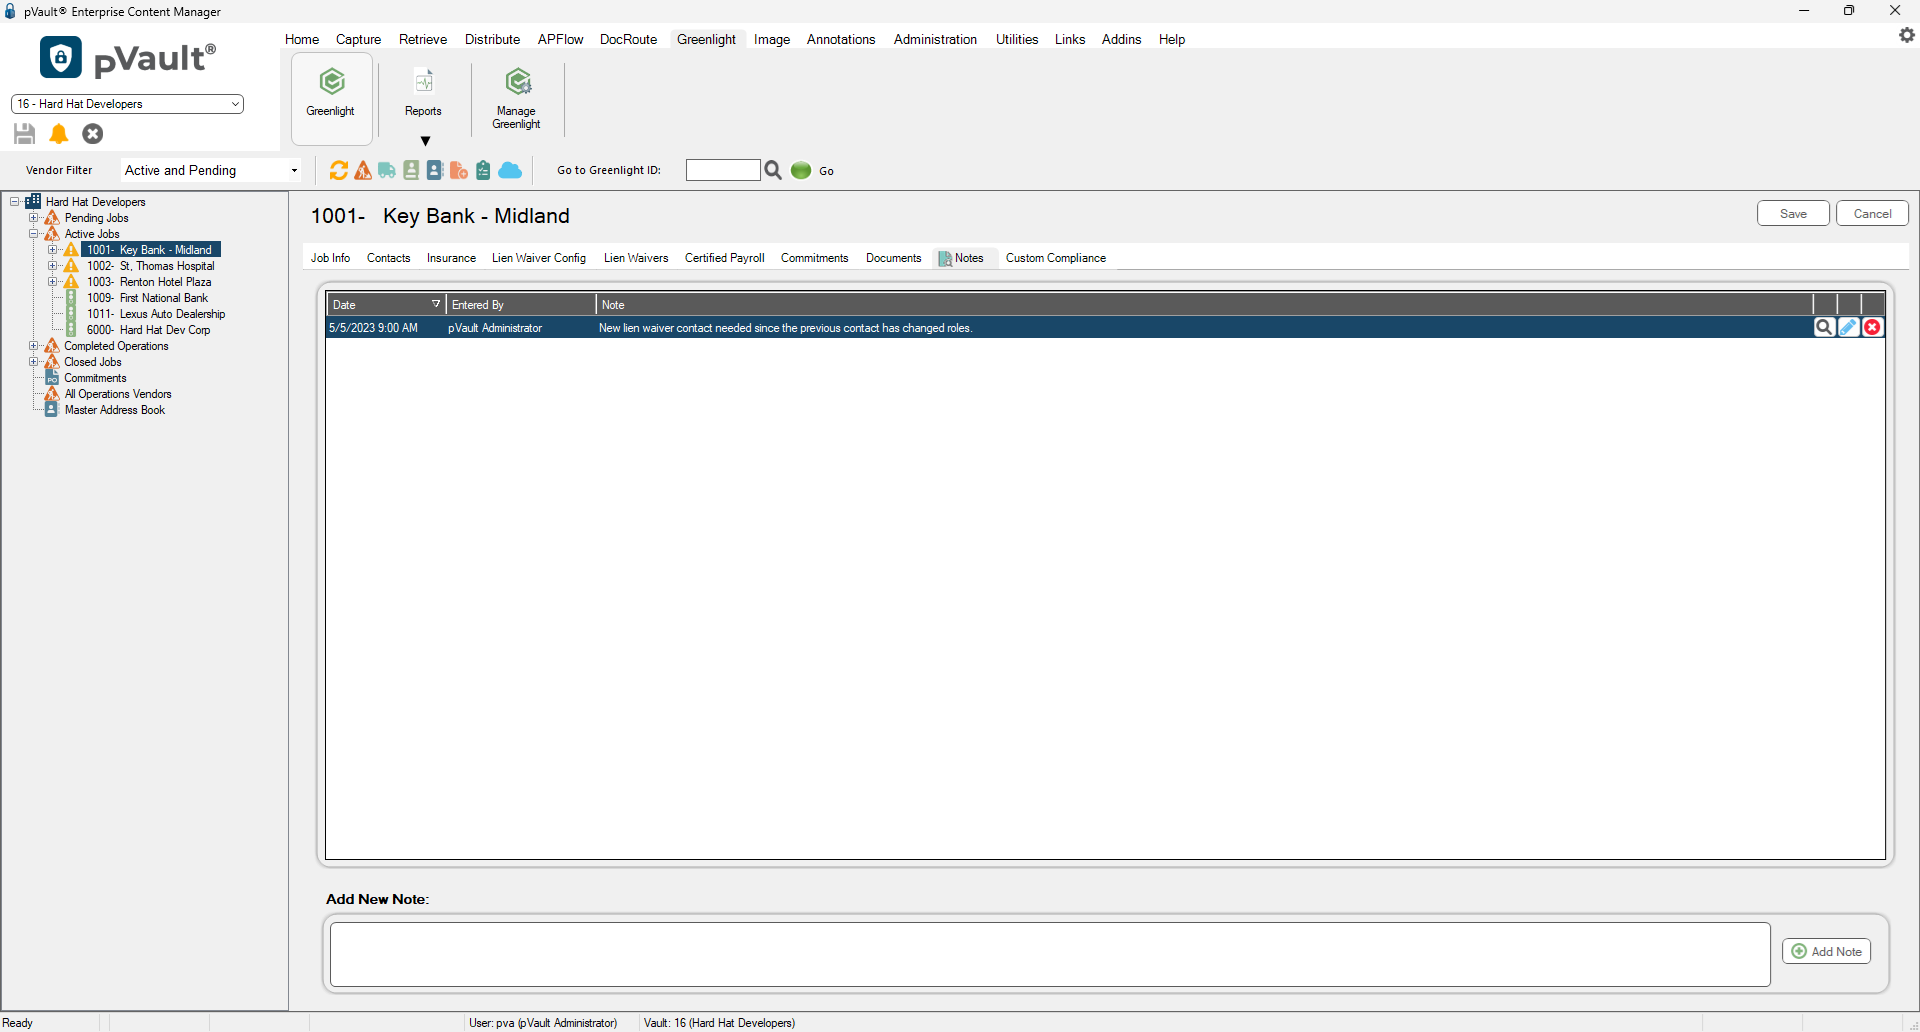Image resolution: width=1920 pixels, height=1032 pixels.
Task: Click the save disk icon under vault selector
Action: pyautogui.click(x=25, y=134)
